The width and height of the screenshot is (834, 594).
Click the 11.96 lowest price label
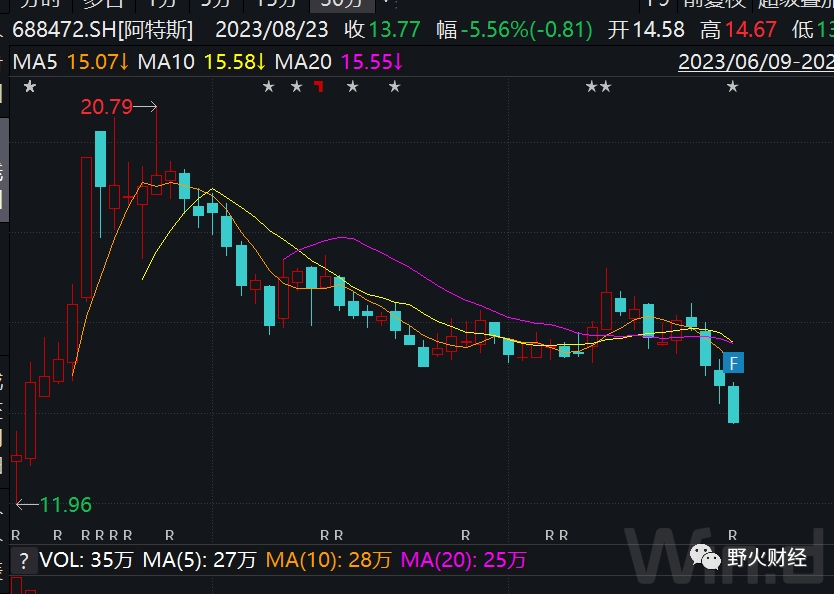pos(66,505)
